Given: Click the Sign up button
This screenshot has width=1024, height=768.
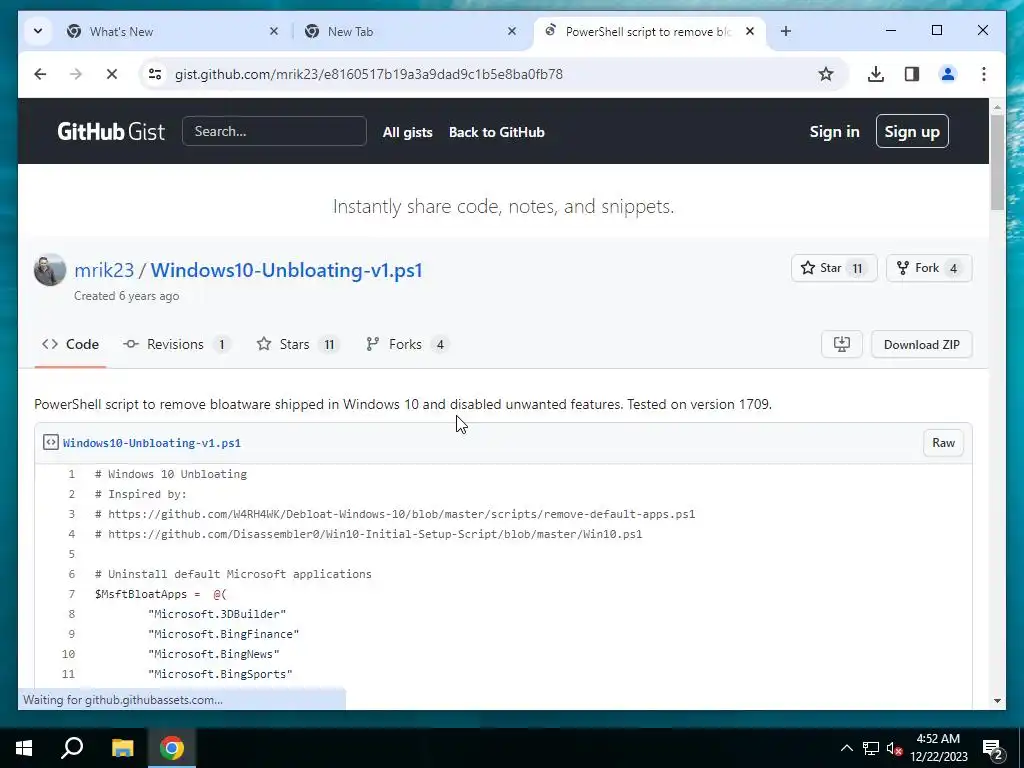Looking at the screenshot, I should [x=912, y=131].
